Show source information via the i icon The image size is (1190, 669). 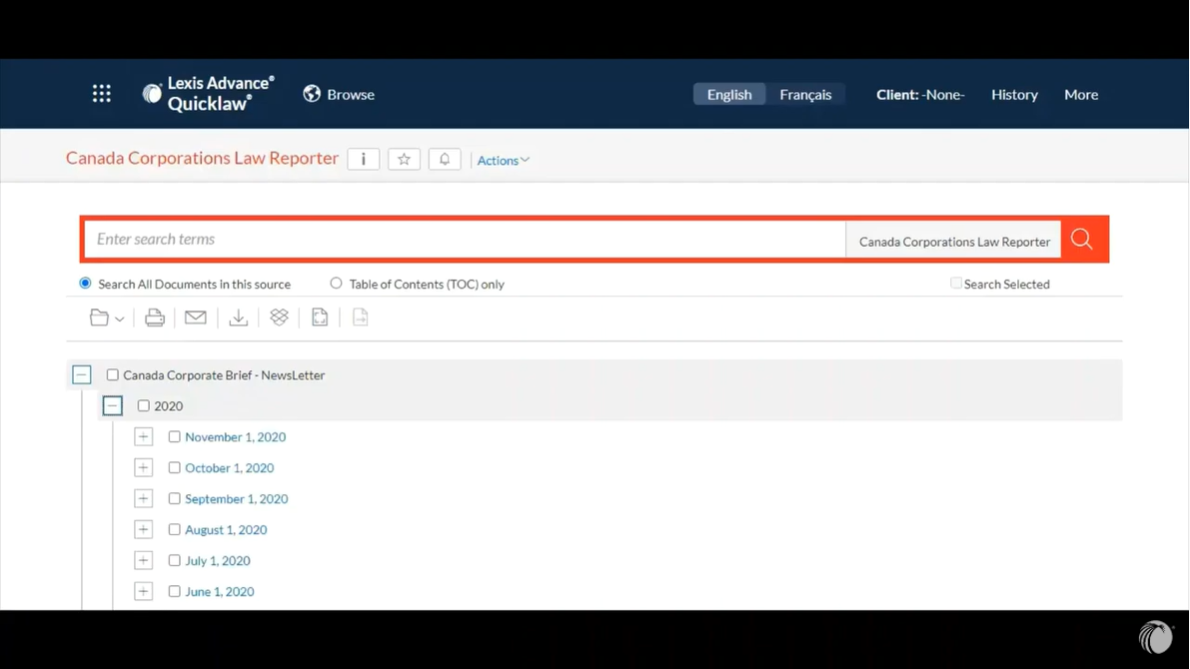point(363,159)
